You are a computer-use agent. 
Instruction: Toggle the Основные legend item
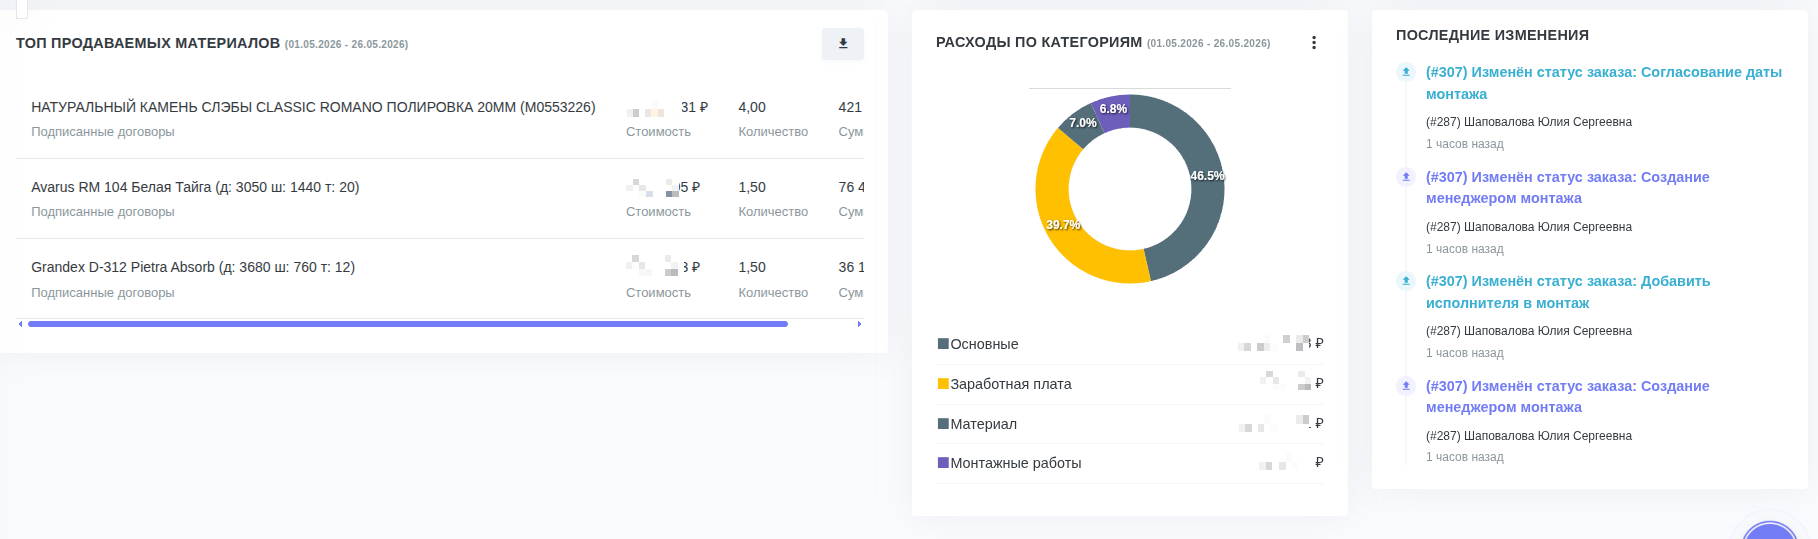tap(978, 344)
